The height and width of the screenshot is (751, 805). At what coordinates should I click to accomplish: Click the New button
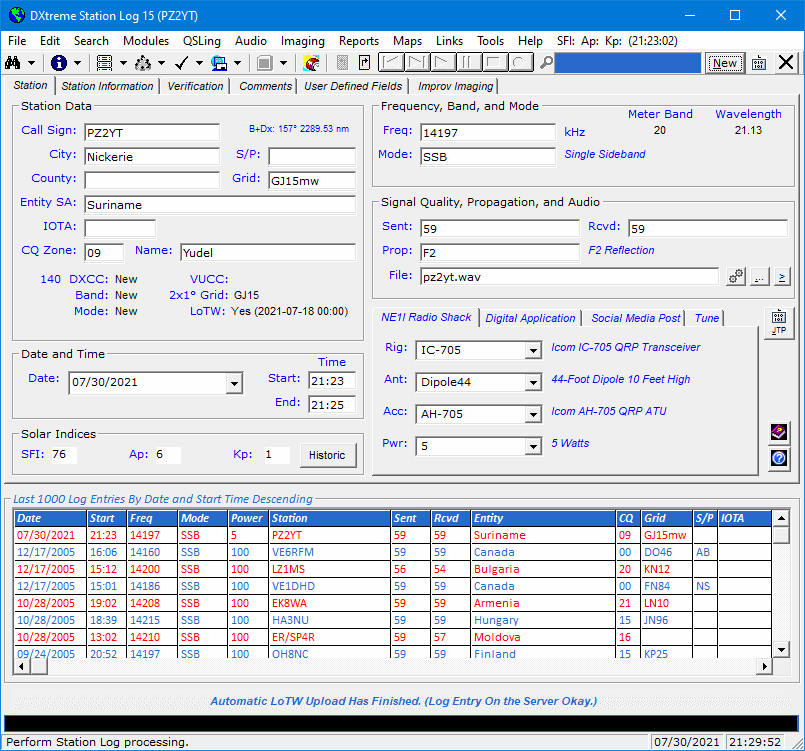724,63
